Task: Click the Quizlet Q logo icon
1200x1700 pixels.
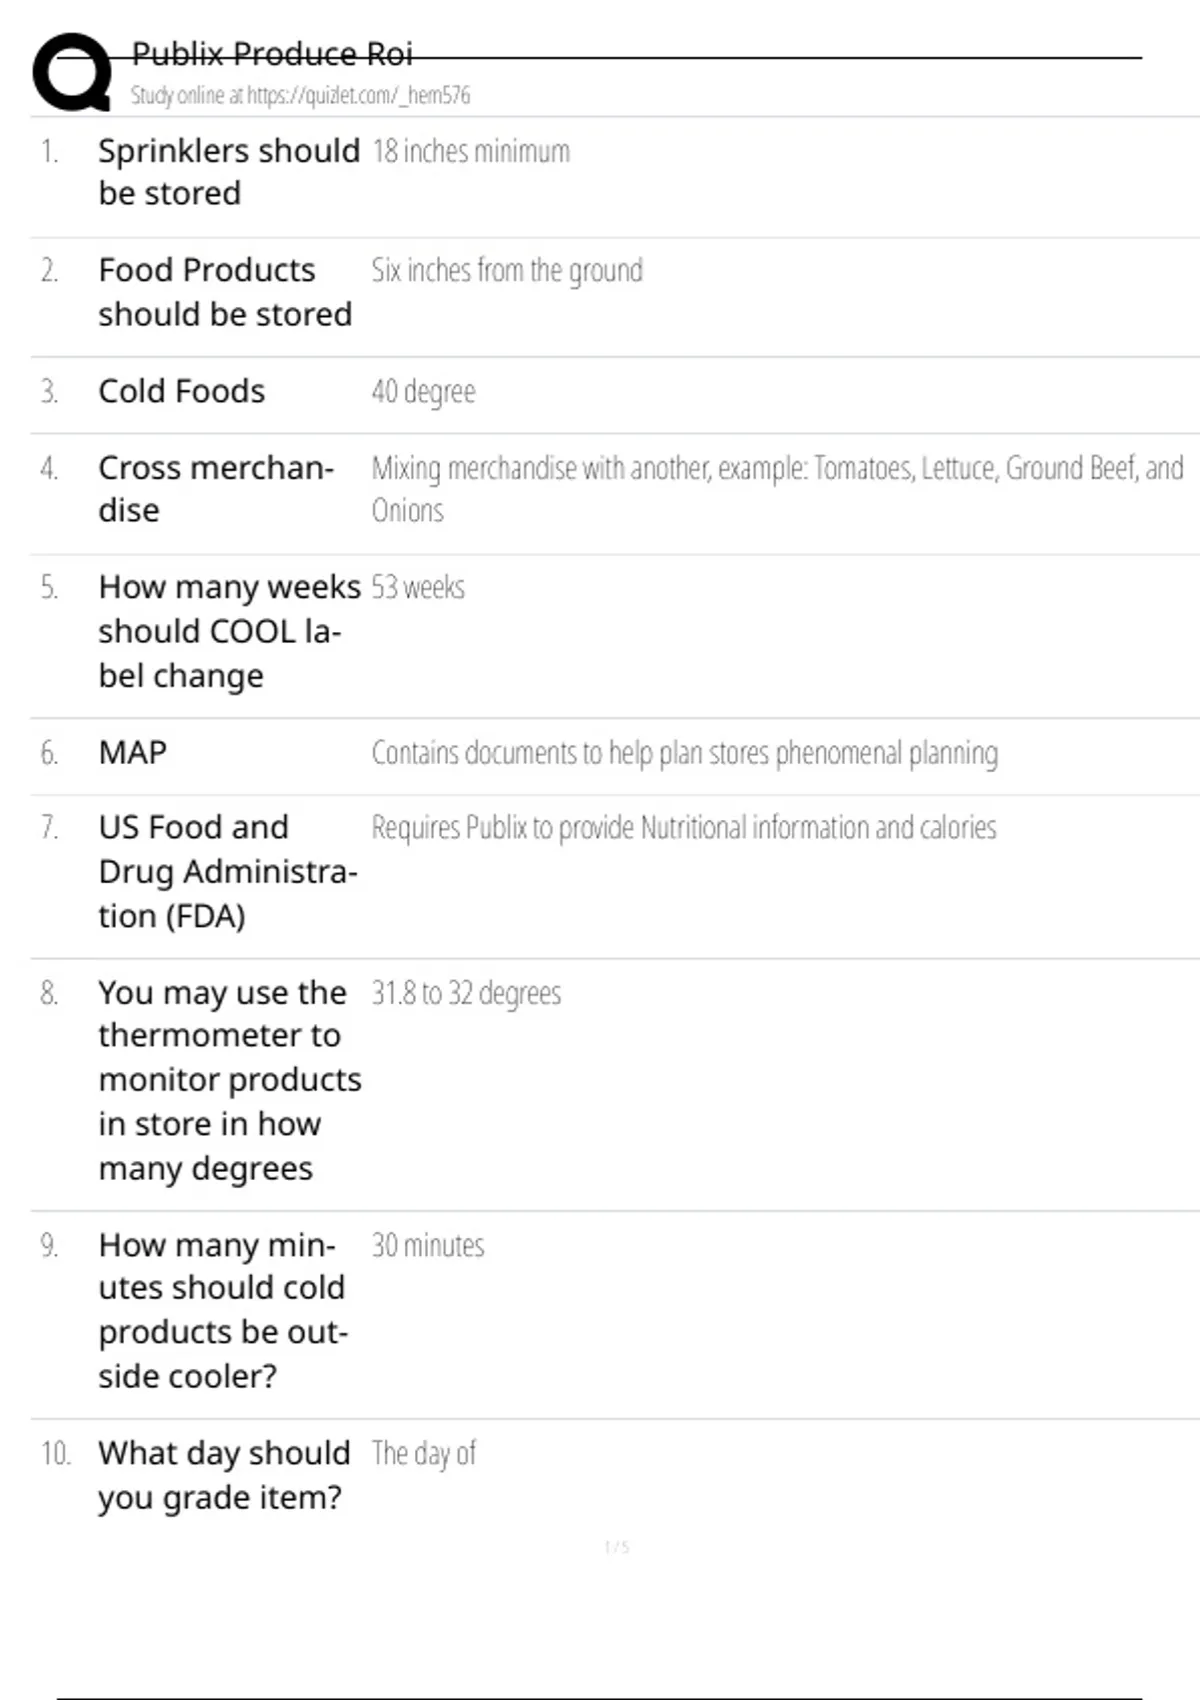Action: (72, 72)
